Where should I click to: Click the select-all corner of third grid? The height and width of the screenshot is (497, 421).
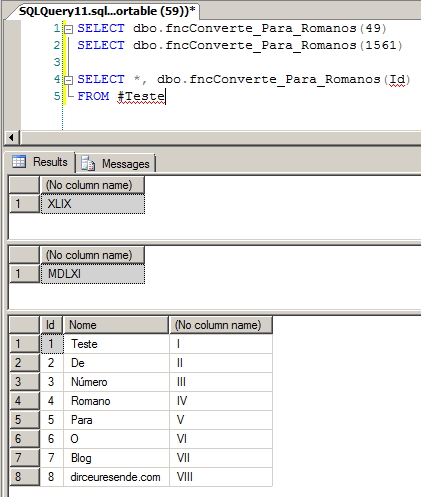(x=24, y=325)
